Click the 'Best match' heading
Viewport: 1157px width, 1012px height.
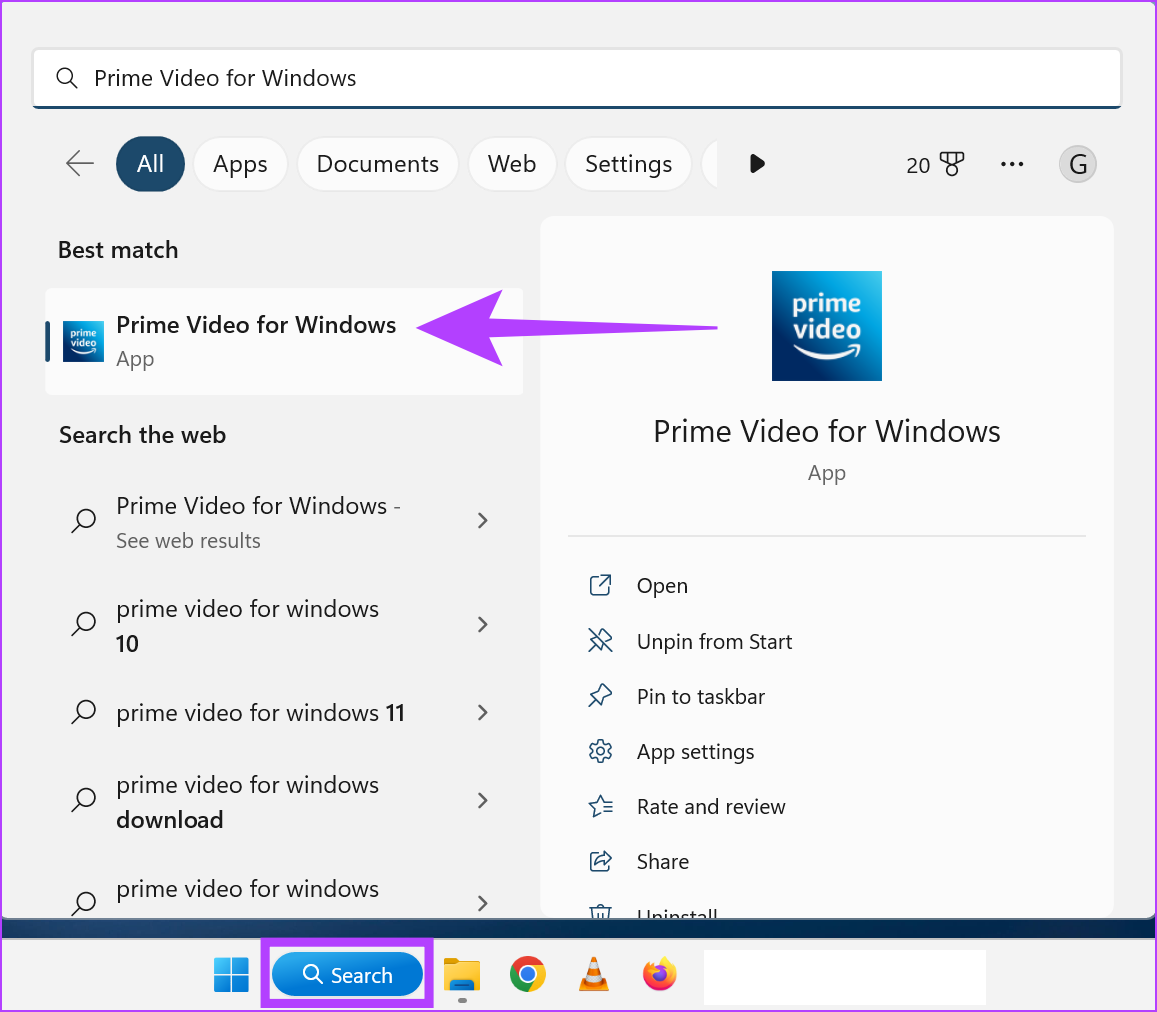tap(118, 250)
